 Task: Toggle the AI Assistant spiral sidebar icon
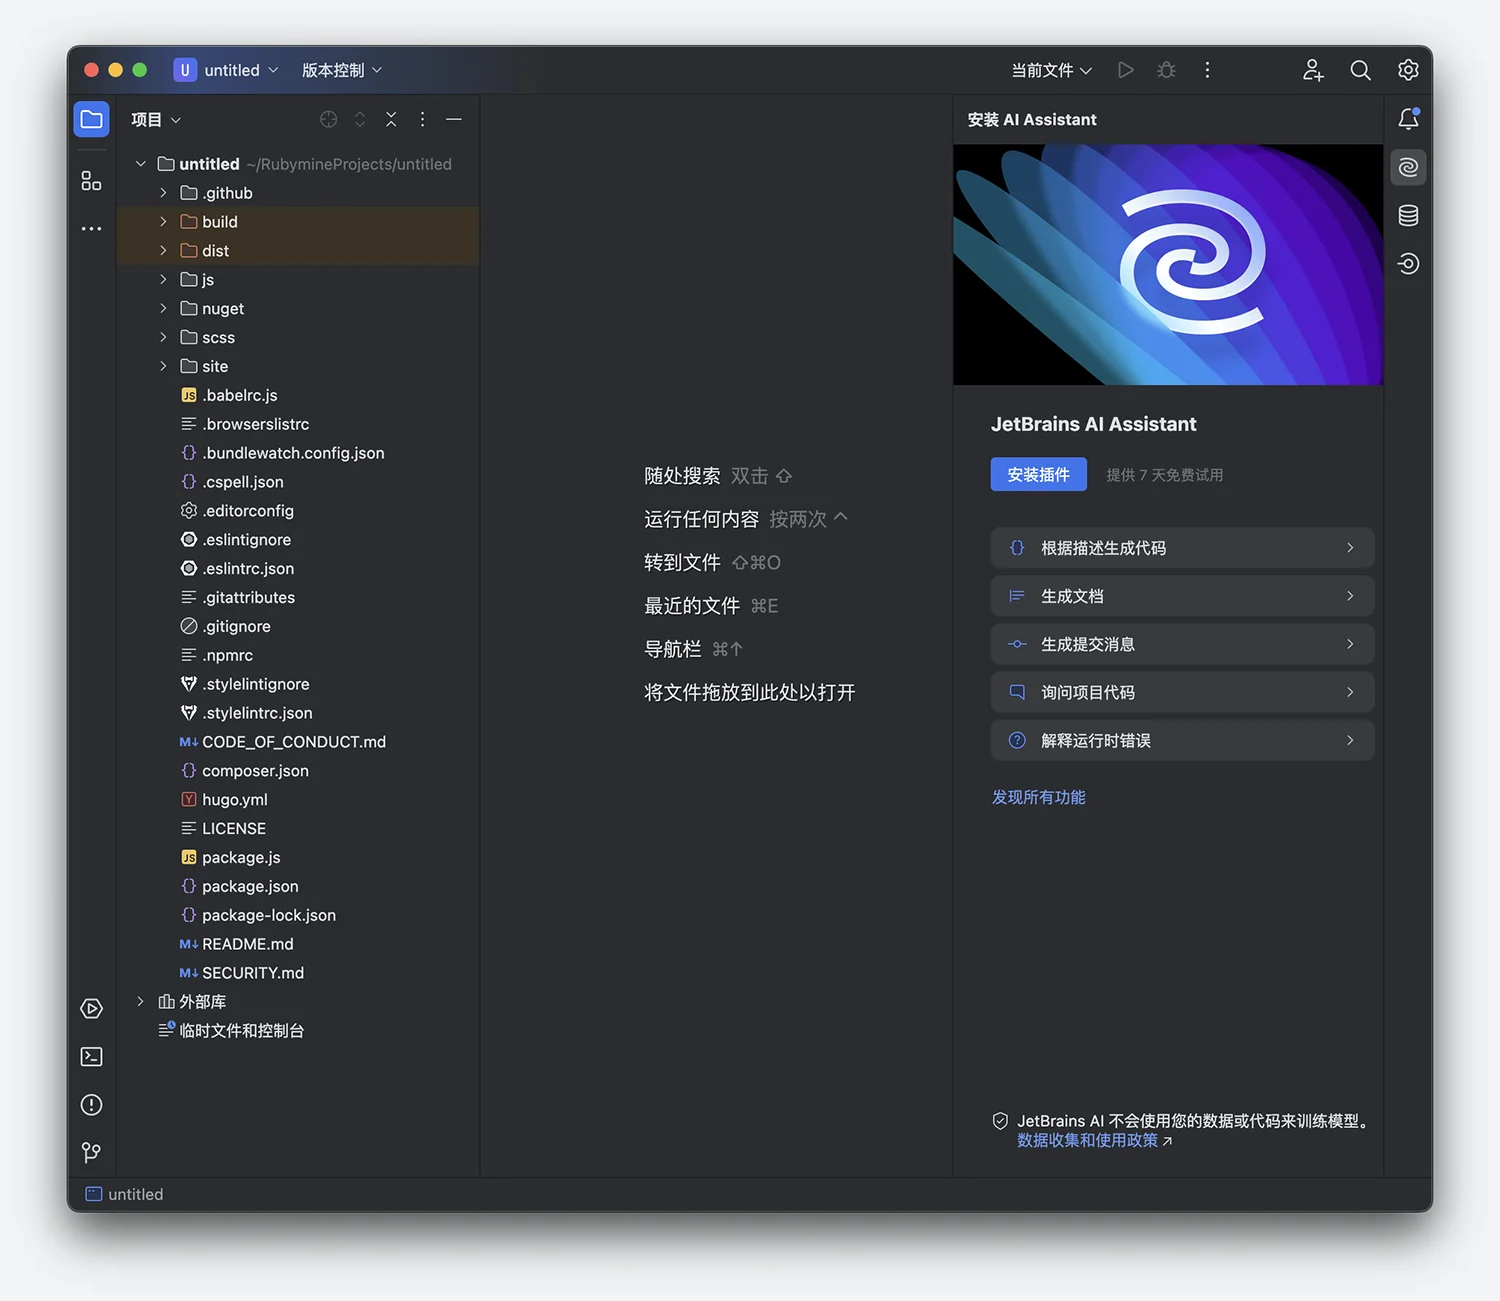click(x=1408, y=167)
